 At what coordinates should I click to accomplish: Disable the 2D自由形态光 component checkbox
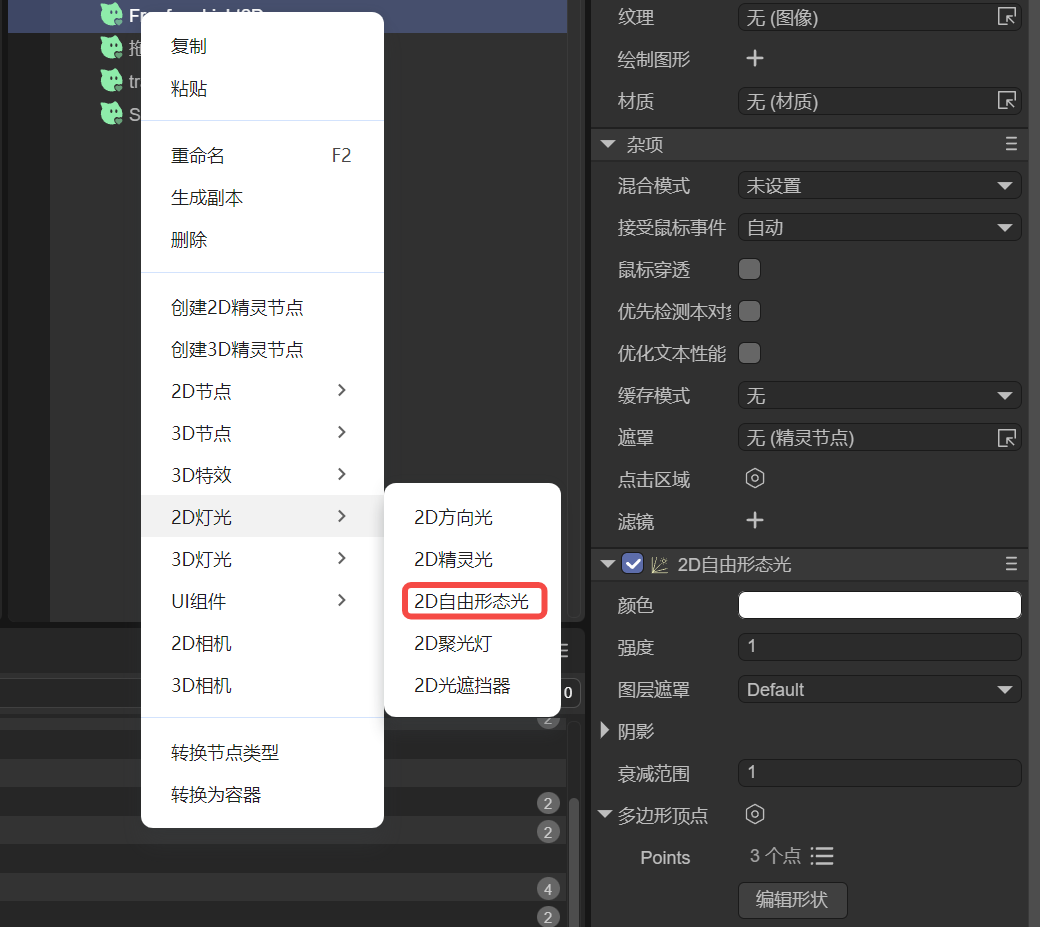(632, 564)
